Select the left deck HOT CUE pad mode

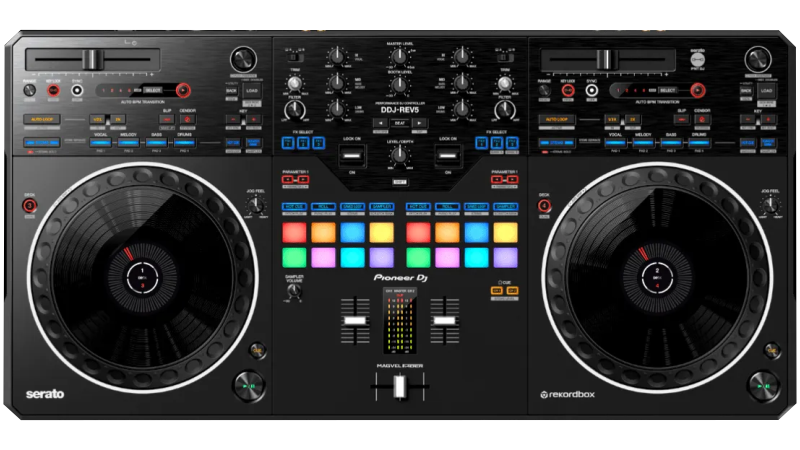pos(294,207)
